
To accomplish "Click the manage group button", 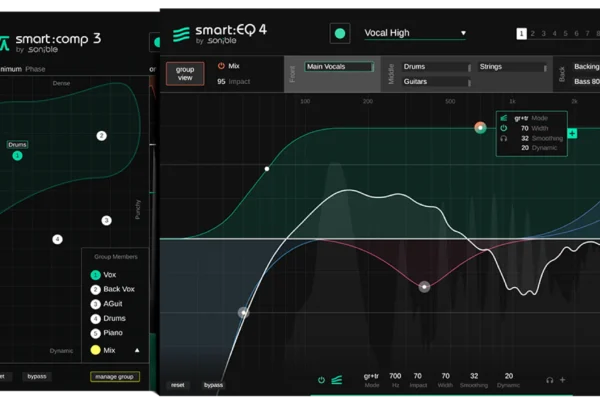I will pos(115,377).
